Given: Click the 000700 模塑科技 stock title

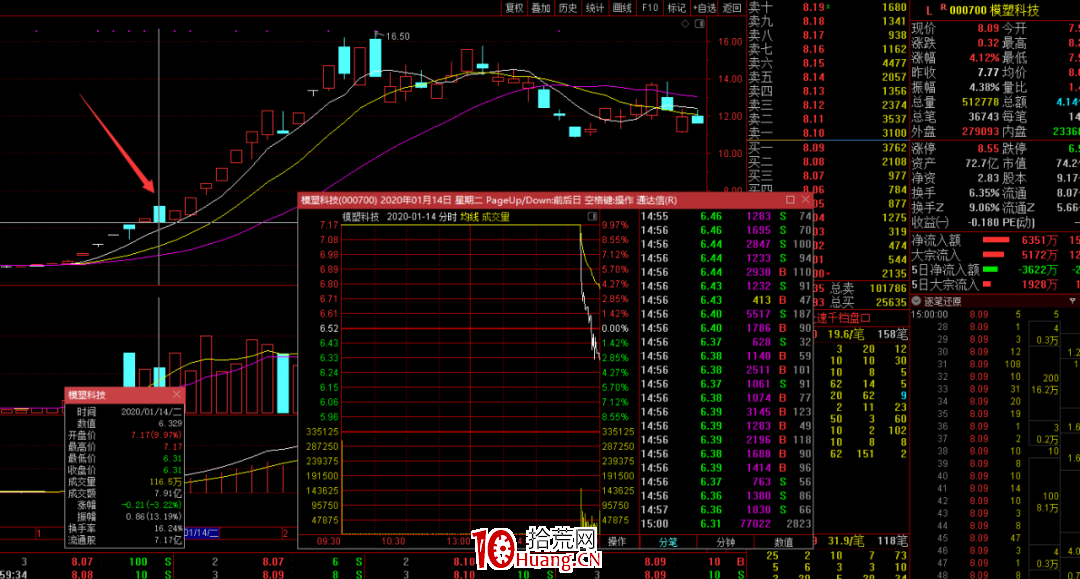Looking at the screenshot, I should tap(994, 10).
